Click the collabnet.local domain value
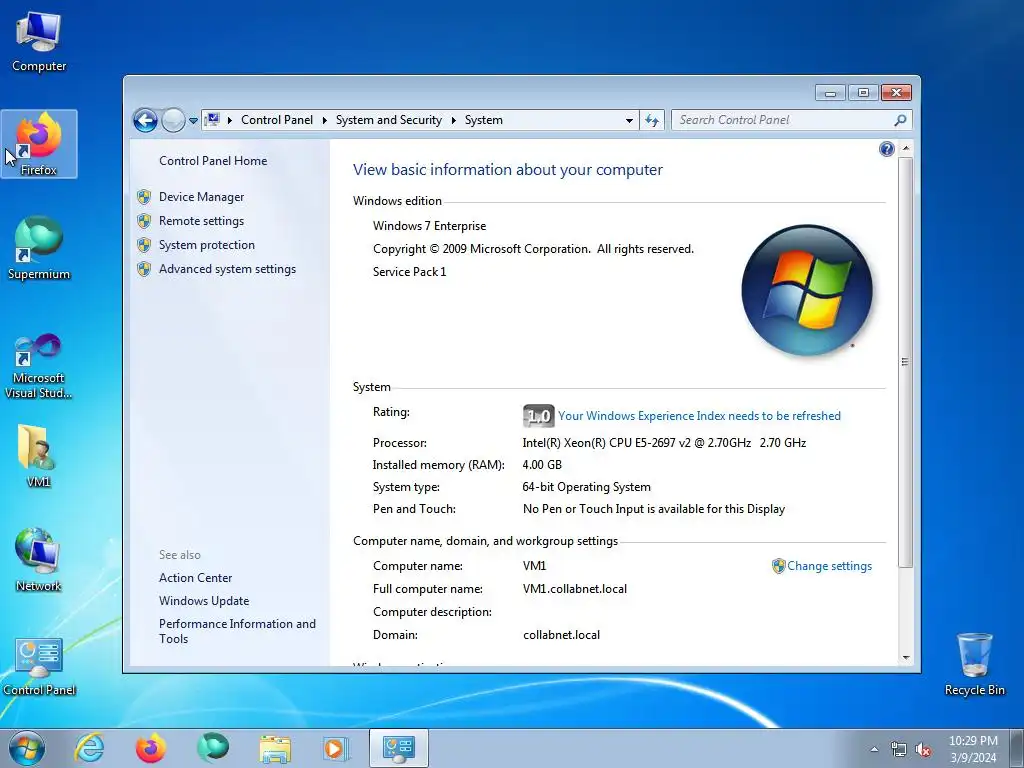Screen dimensions: 1024x768 [x=561, y=635]
